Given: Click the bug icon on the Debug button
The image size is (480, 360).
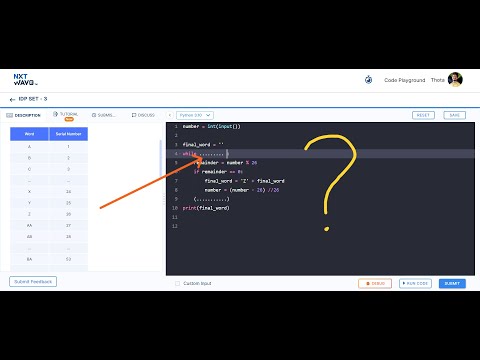Looking at the screenshot, I should (368, 283).
